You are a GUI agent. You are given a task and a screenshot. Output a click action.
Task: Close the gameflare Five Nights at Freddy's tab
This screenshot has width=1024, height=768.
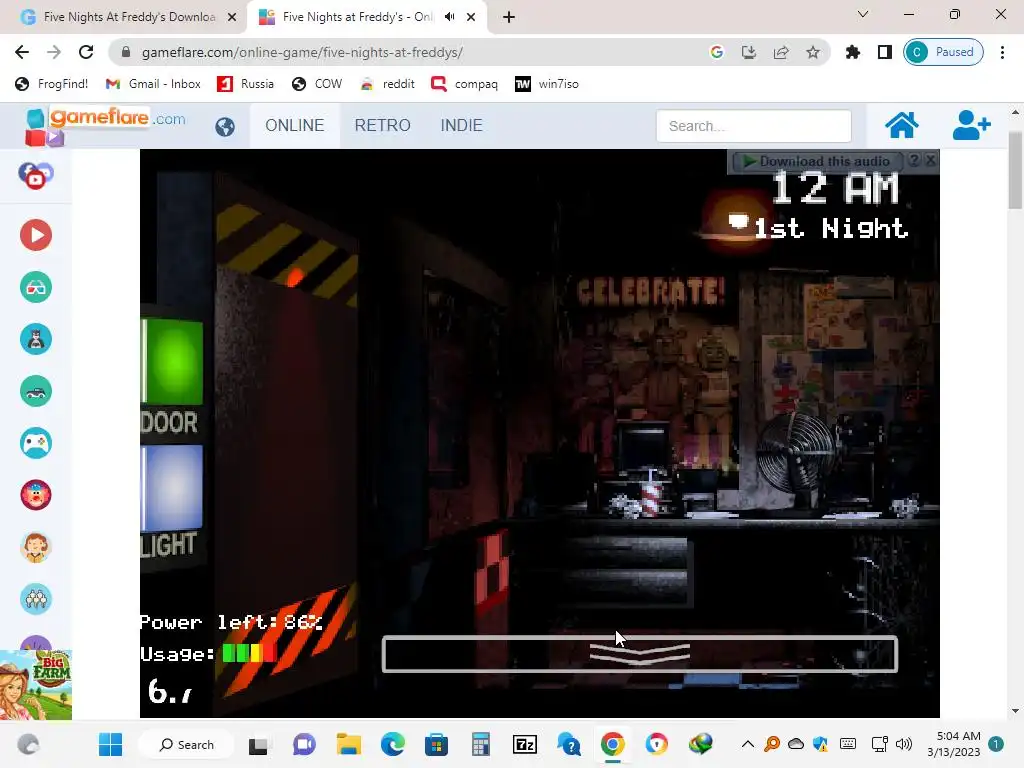pyautogui.click(x=471, y=17)
